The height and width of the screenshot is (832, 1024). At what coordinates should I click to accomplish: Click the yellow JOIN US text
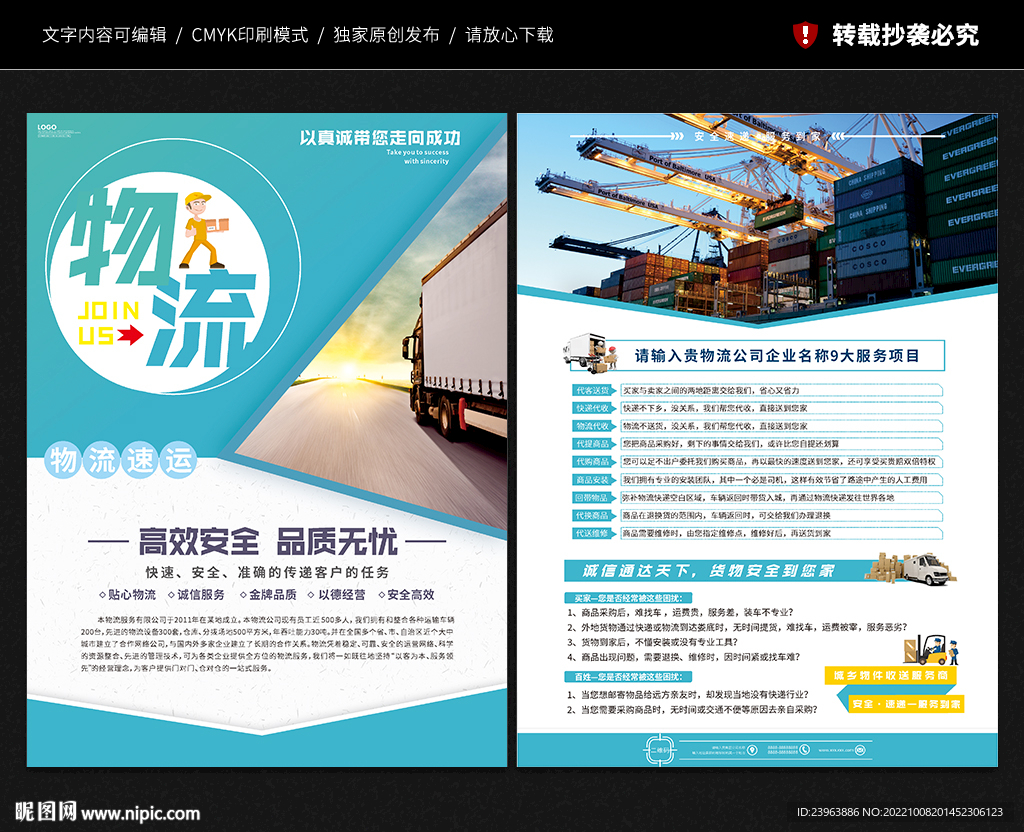pyautogui.click(x=108, y=323)
